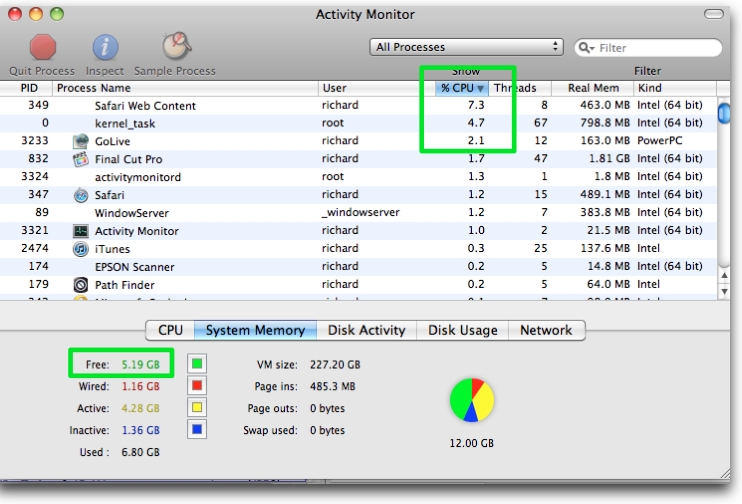Open the Disk Usage tab
The image size is (742, 504).
462,330
